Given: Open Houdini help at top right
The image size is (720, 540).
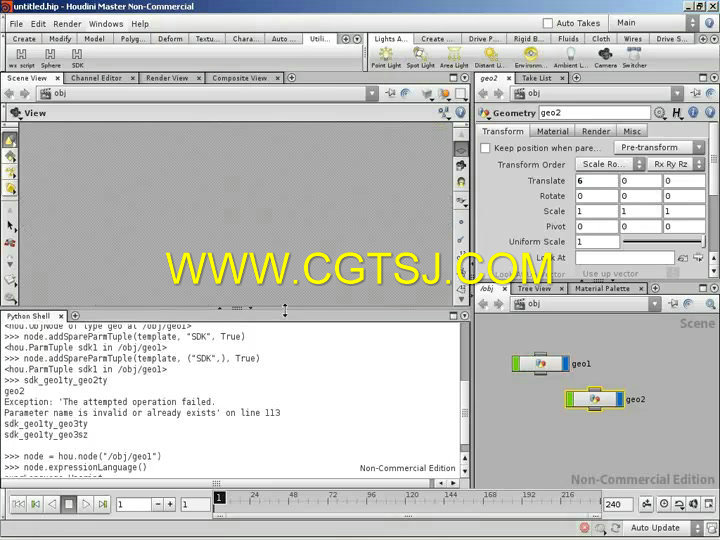Looking at the screenshot, I should tap(709, 23).
